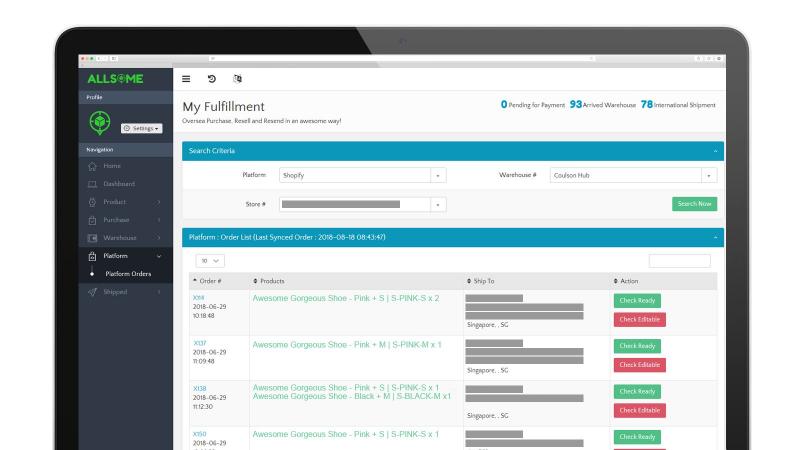Open Warehouse menu item
The height and width of the screenshot is (450, 800).
coord(120,238)
